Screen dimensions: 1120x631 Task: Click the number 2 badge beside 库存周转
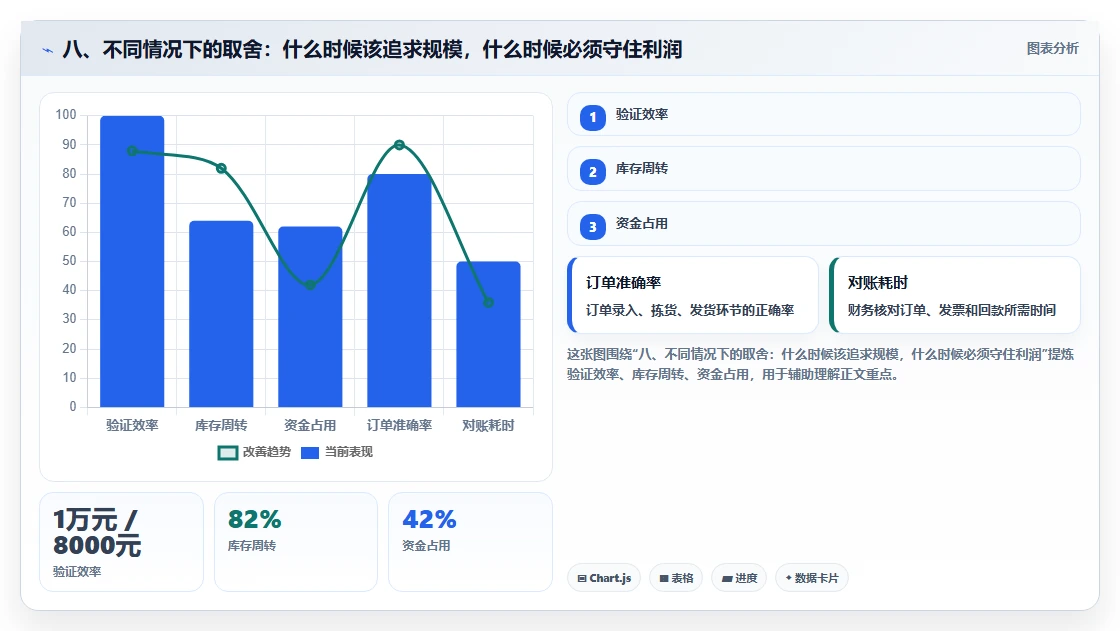point(592,172)
